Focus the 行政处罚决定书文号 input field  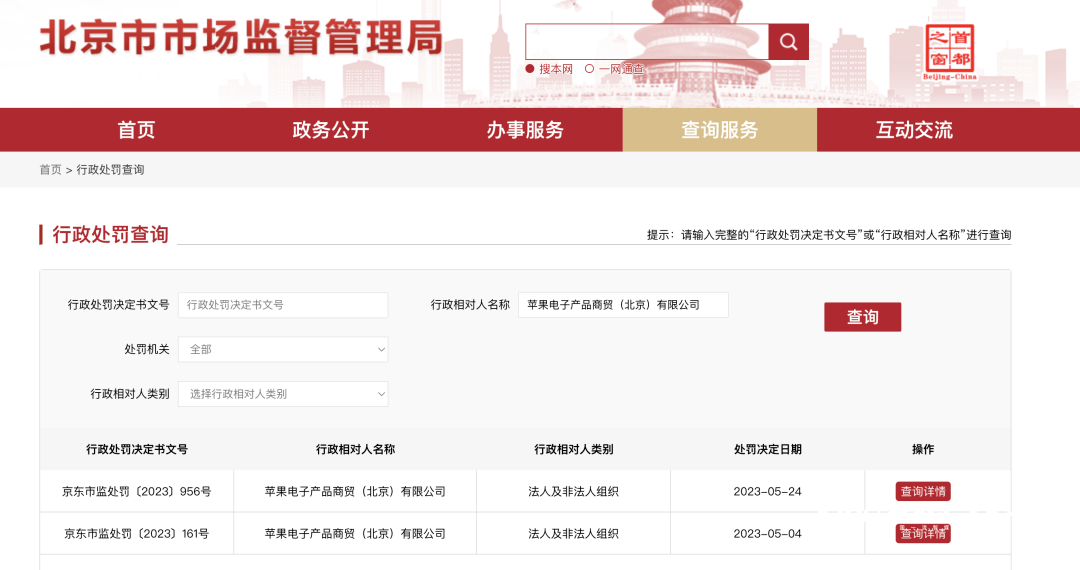[283, 305]
